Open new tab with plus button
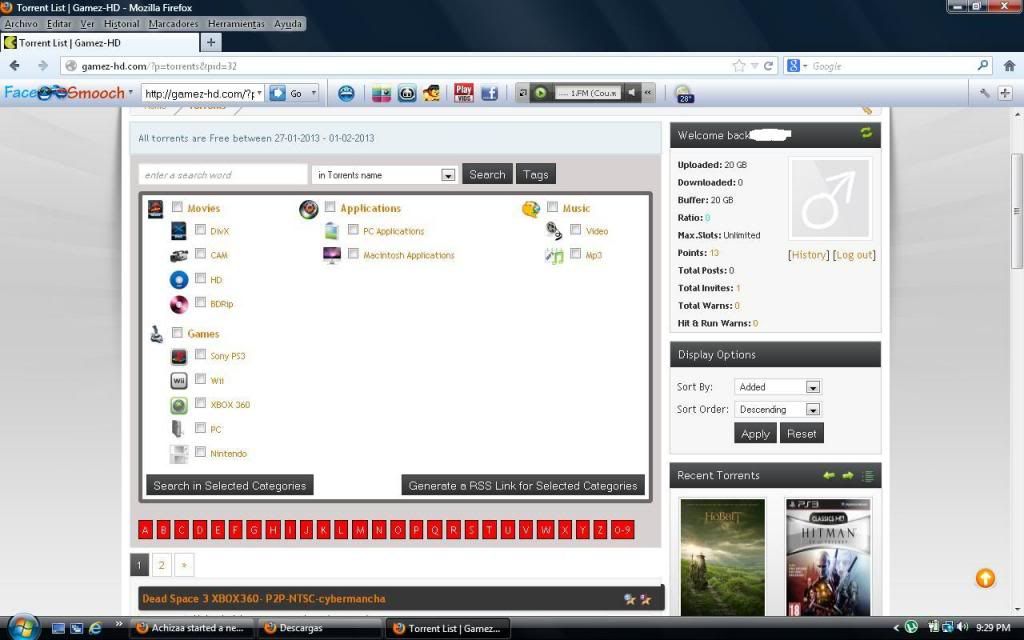This screenshot has width=1024, height=640. click(211, 42)
